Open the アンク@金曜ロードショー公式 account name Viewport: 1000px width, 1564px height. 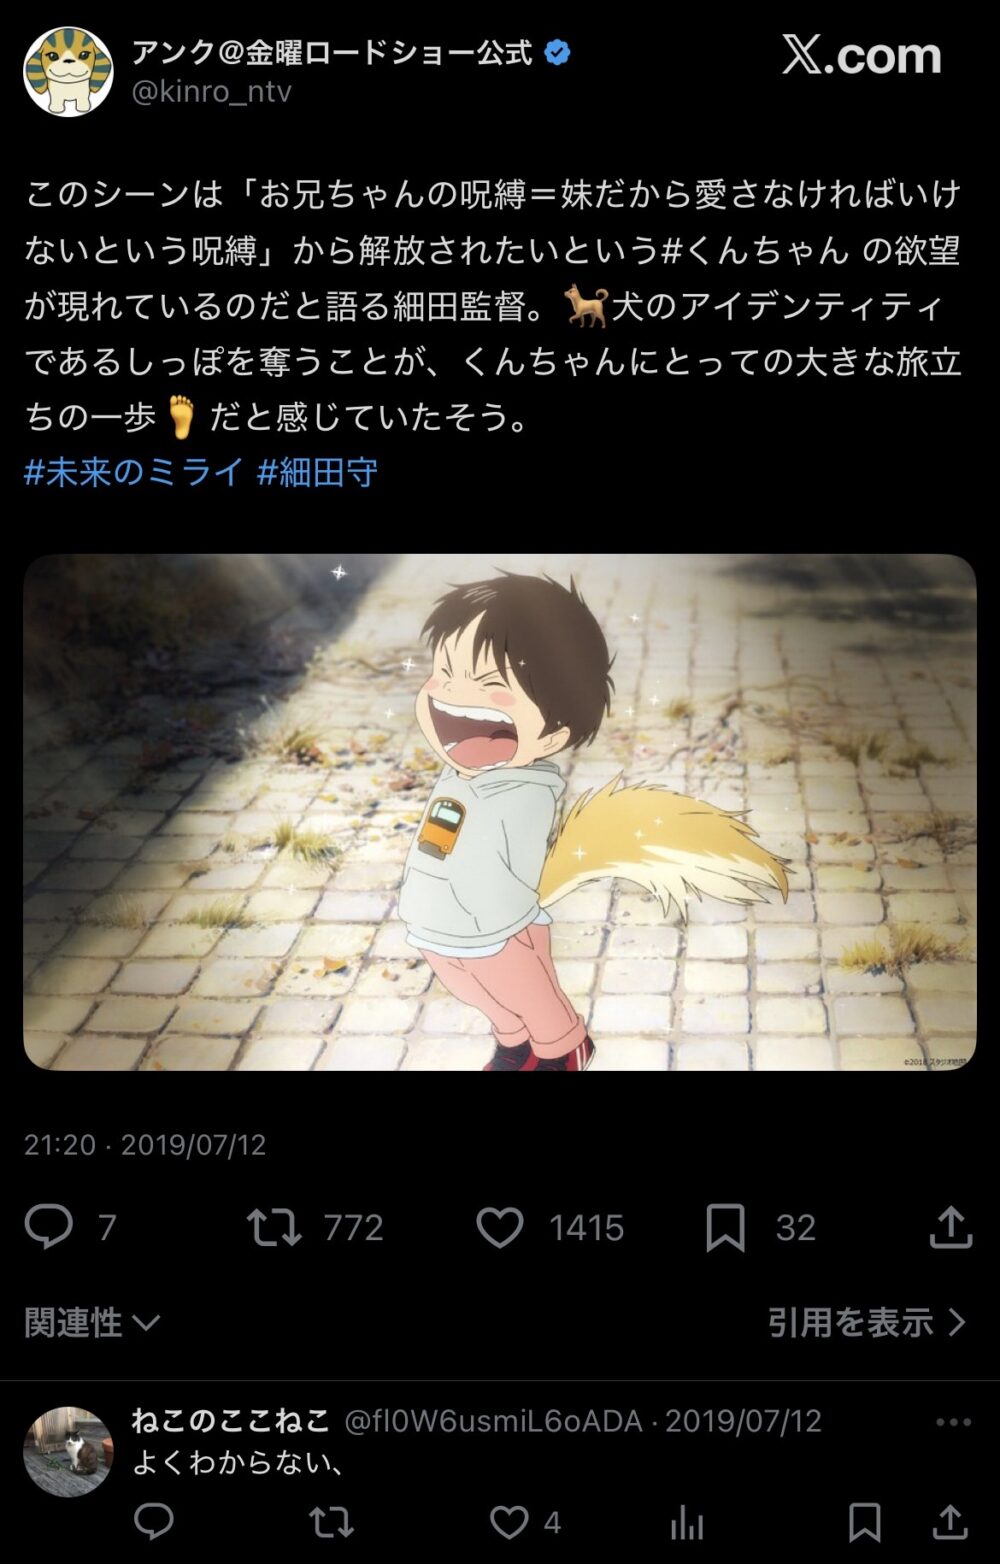pos(332,52)
